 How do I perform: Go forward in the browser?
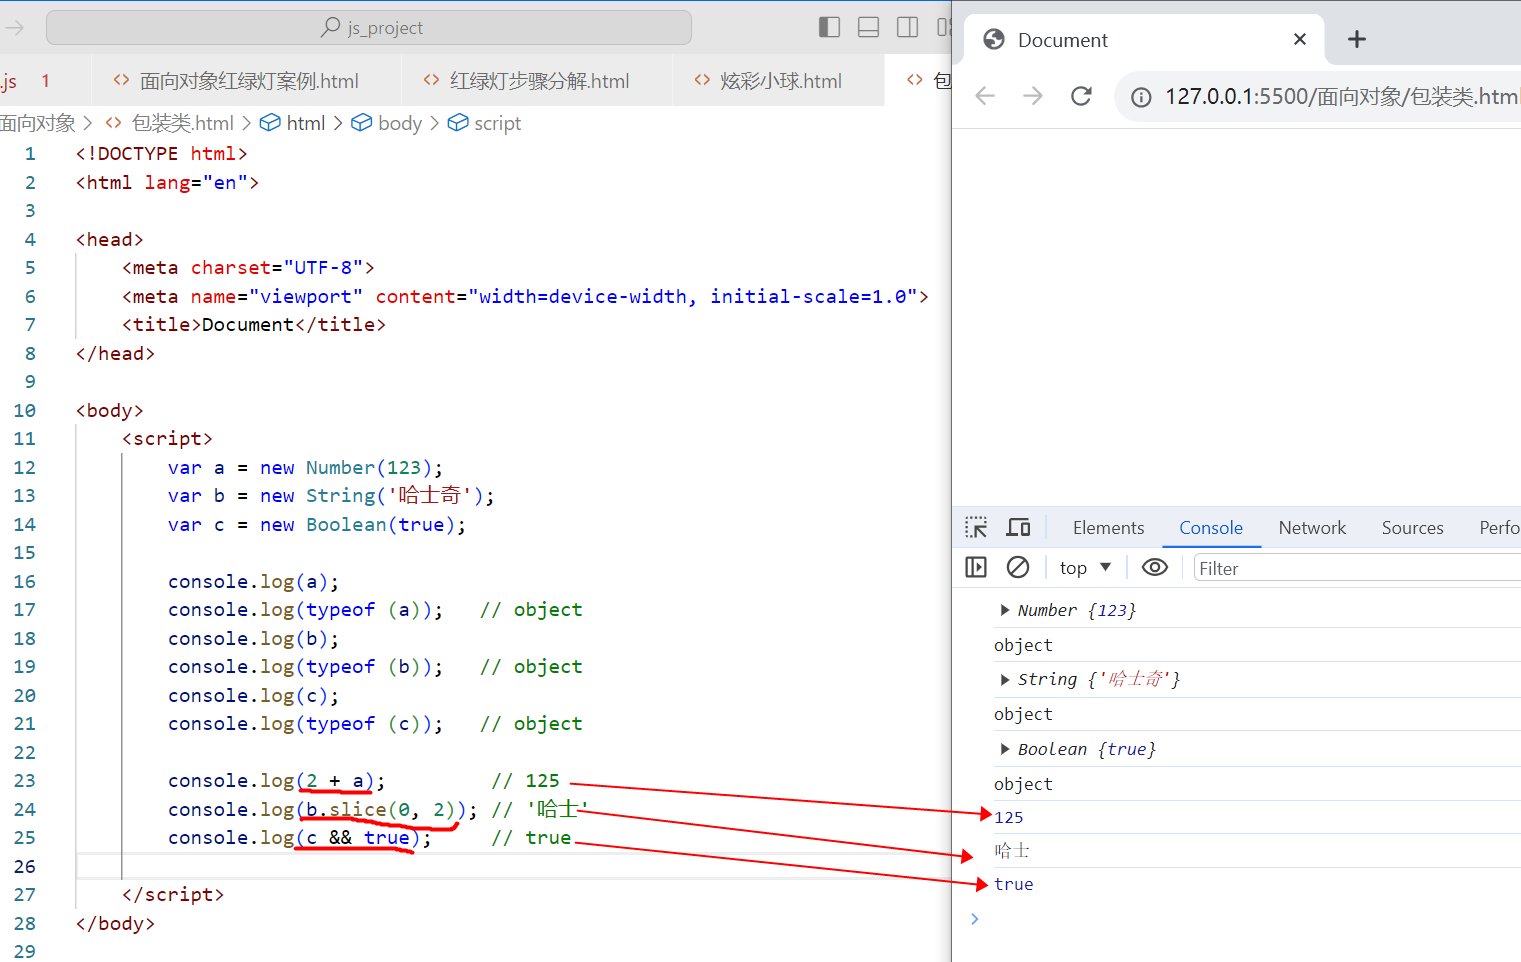click(x=1033, y=96)
